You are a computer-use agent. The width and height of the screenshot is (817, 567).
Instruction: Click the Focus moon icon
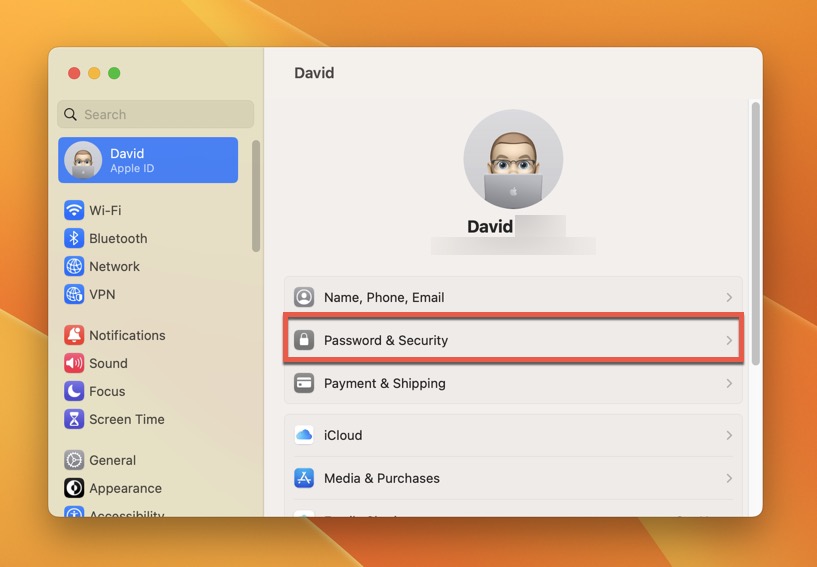(74, 391)
